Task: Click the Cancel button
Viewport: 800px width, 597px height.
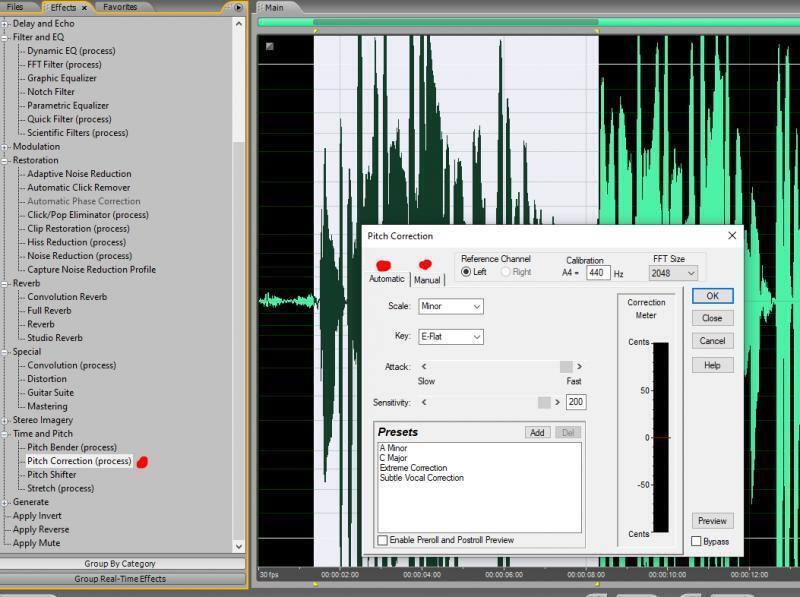Action: pyautogui.click(x=712, y=340)
